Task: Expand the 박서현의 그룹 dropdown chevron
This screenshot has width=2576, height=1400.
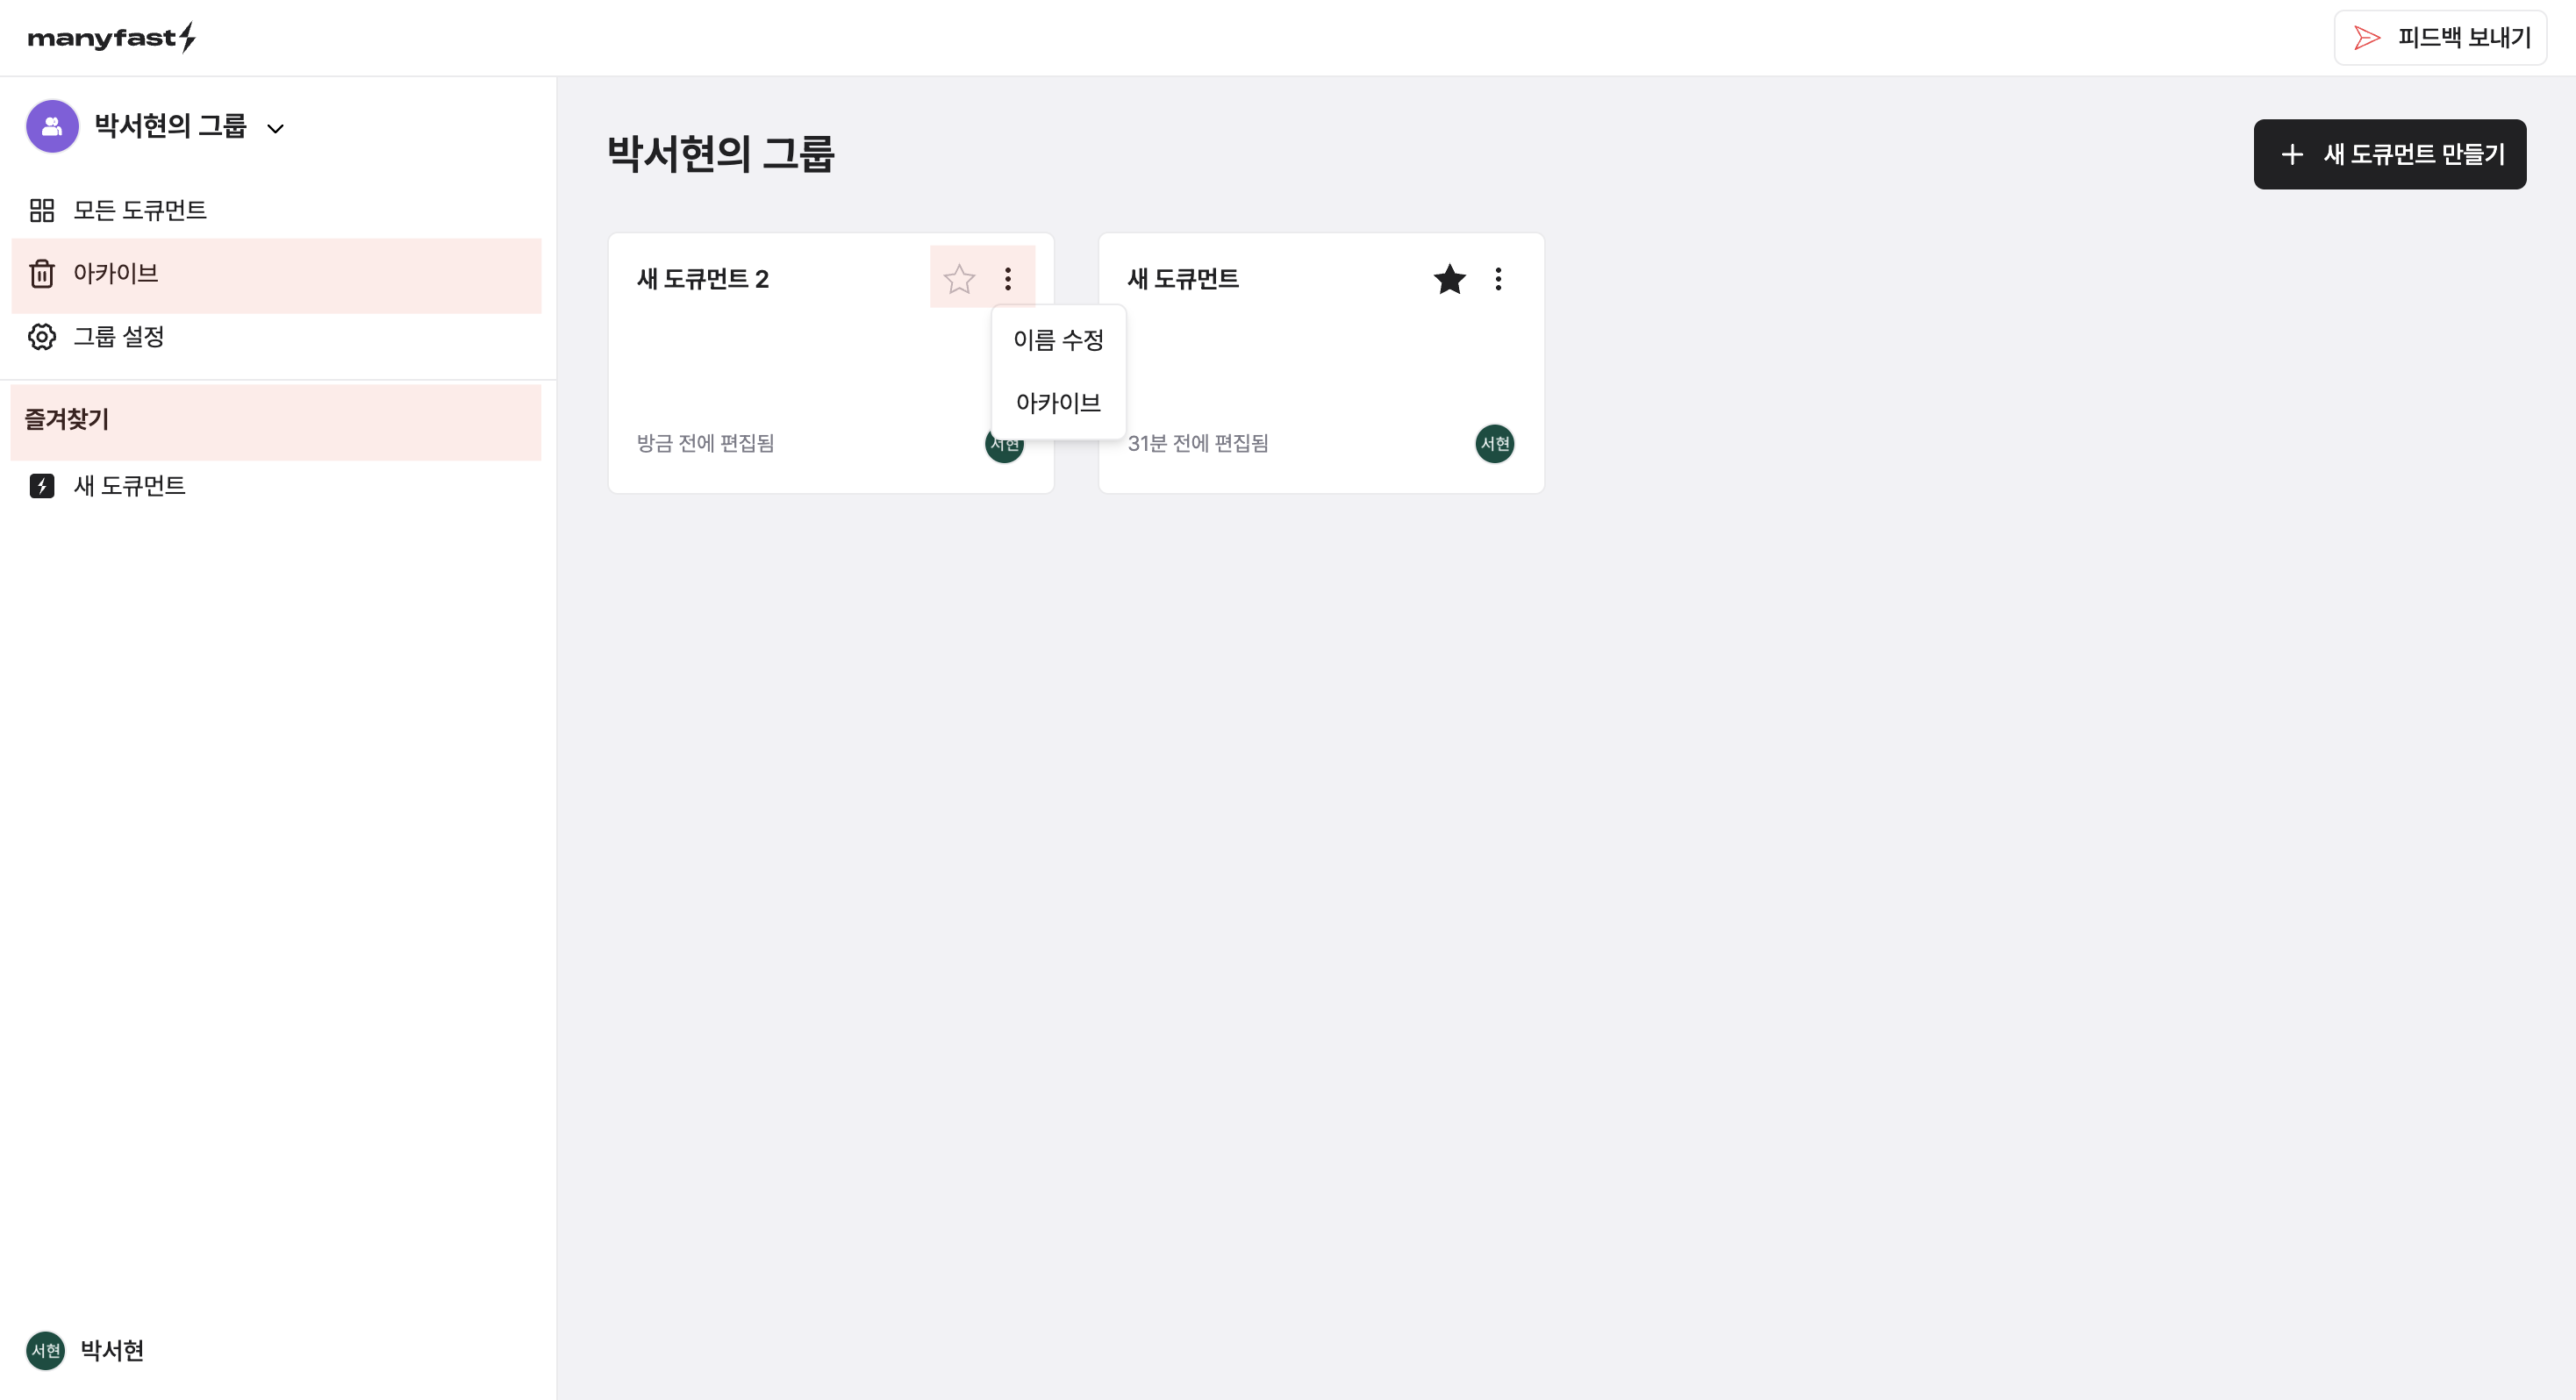Action: click(x=275, y=128)
